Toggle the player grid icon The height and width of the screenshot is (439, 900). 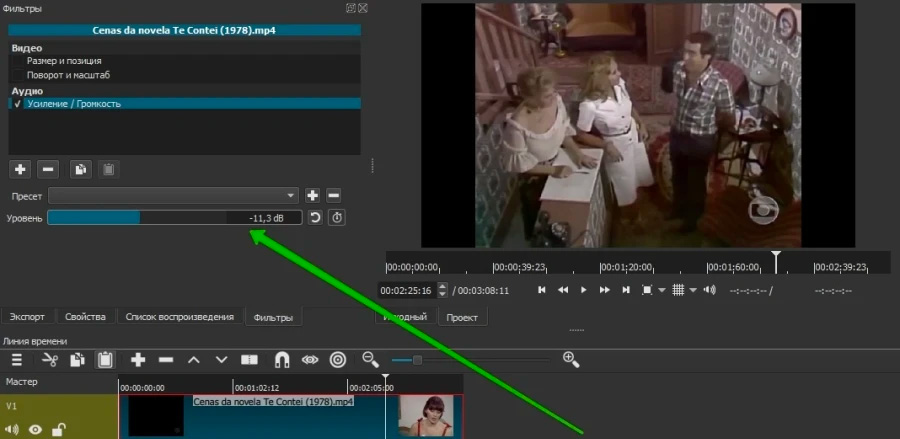(x=678, y=290)
